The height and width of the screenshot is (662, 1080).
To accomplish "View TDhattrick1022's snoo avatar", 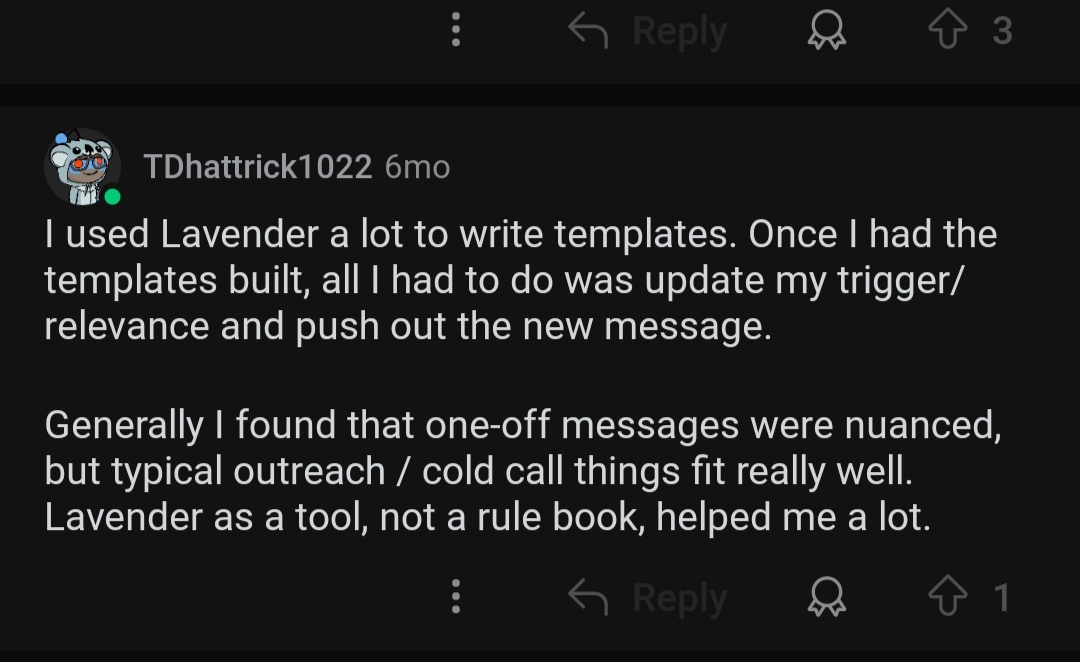I will tap(82, 167).
